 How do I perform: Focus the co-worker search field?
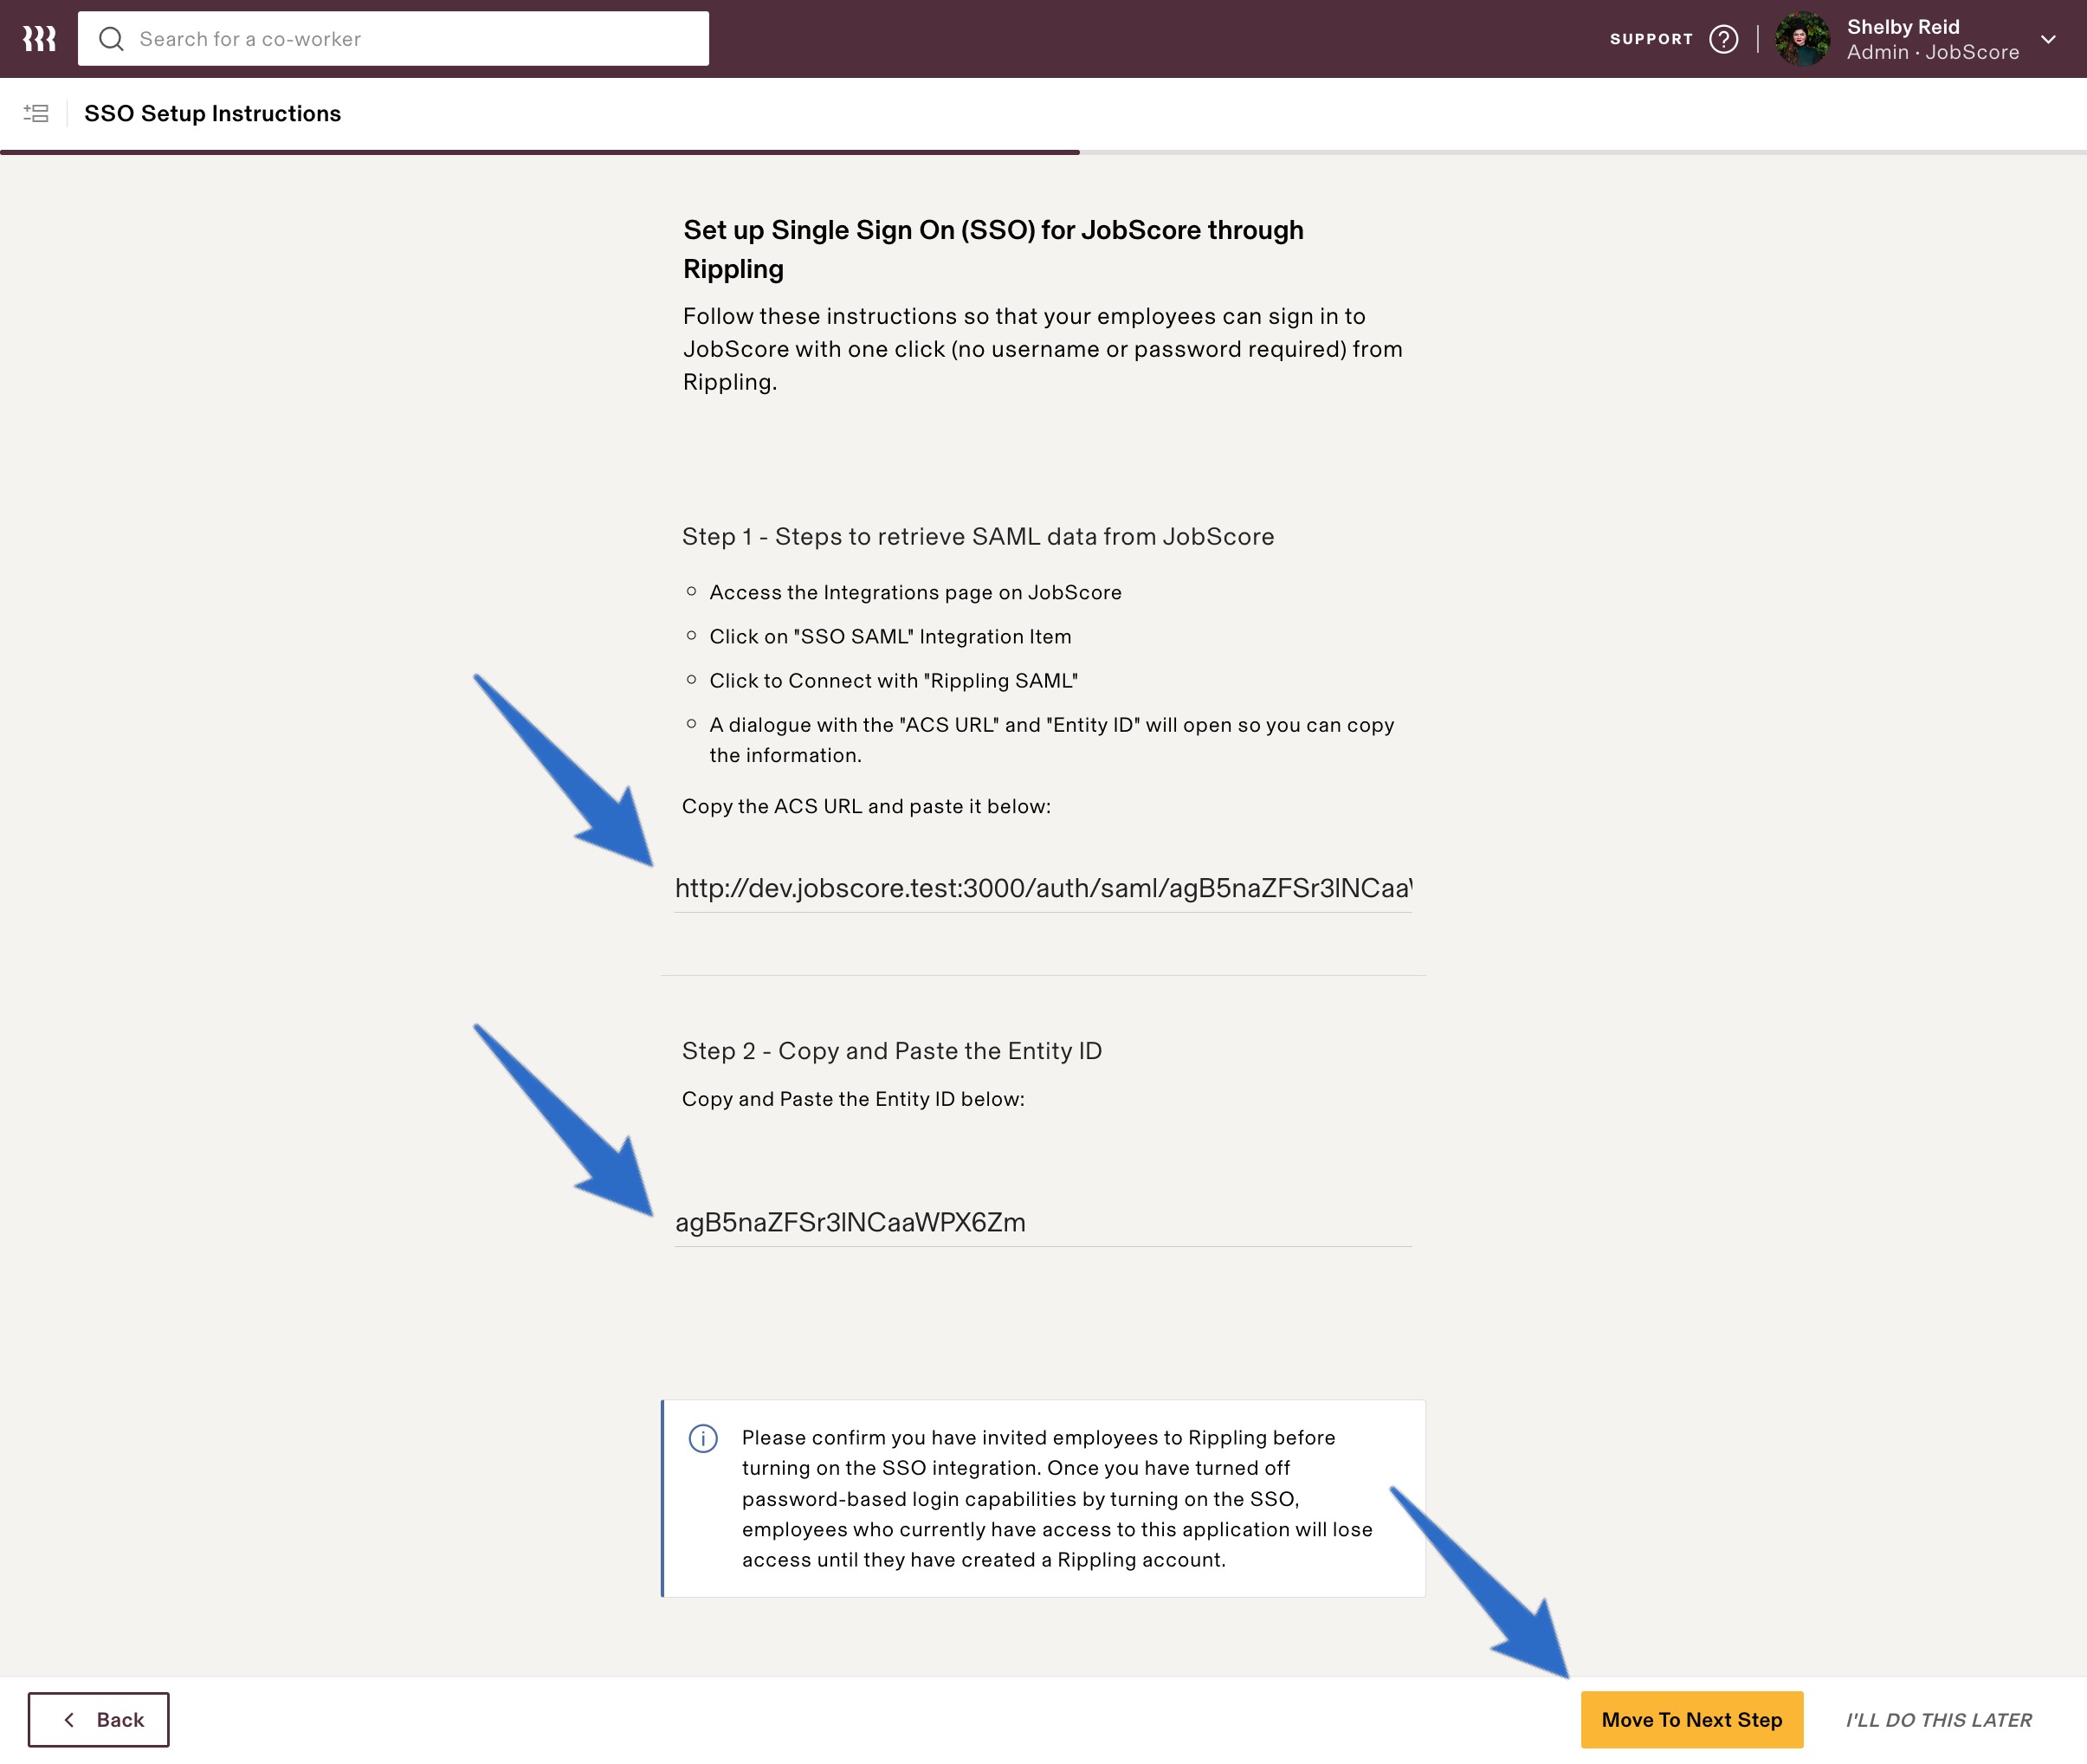393,39
